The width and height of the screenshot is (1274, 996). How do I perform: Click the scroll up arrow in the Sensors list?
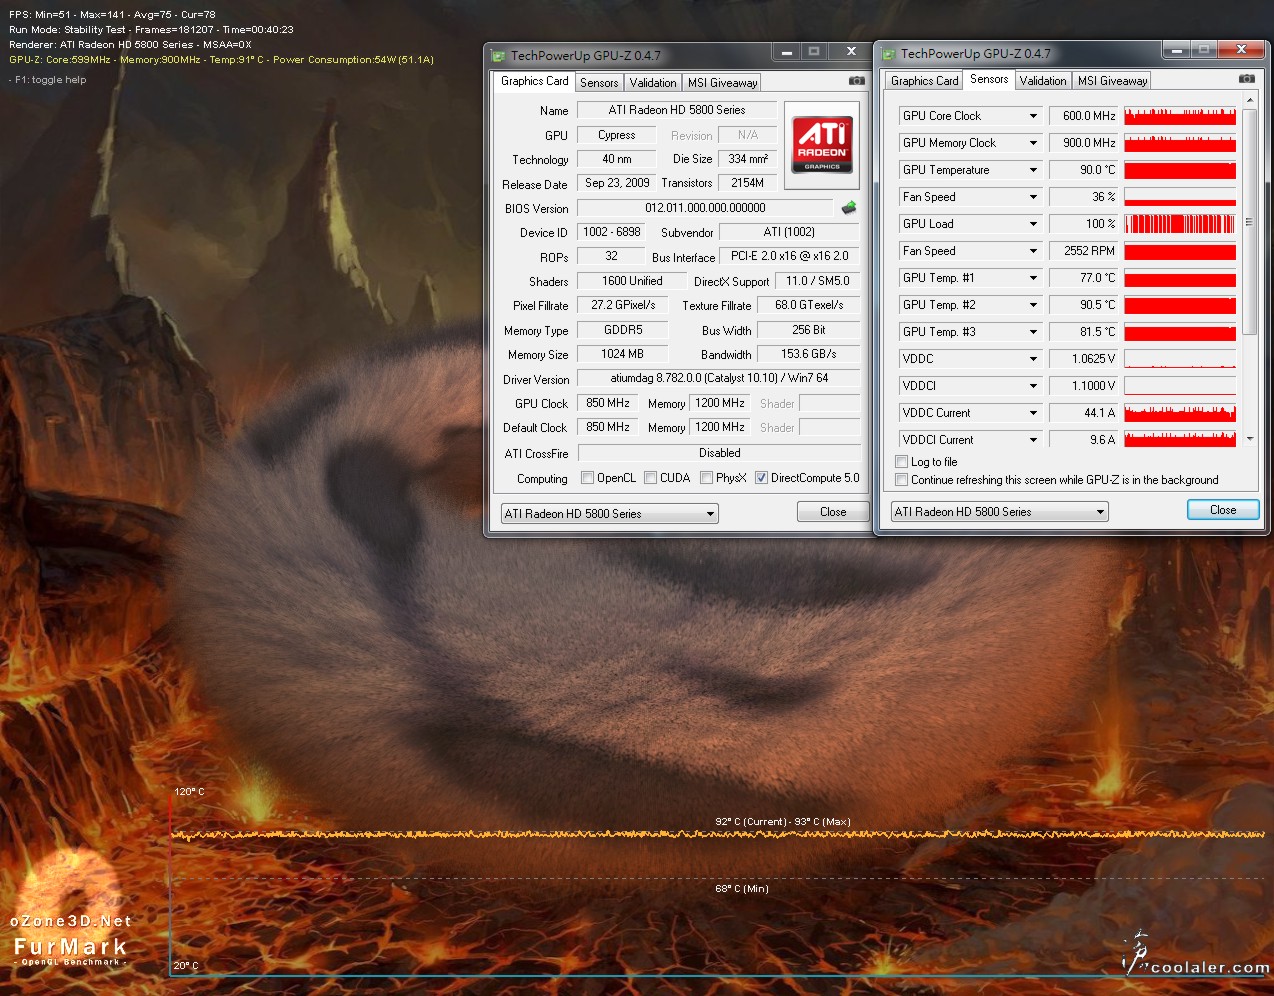(1250, 101)
